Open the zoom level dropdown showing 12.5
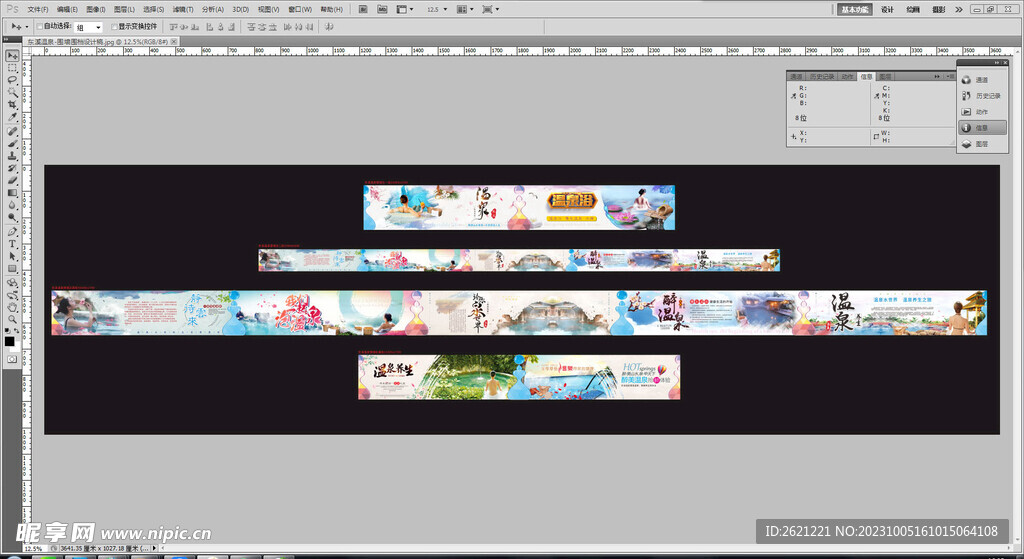This screenshot has width=1024, height=559. point(437,9)
